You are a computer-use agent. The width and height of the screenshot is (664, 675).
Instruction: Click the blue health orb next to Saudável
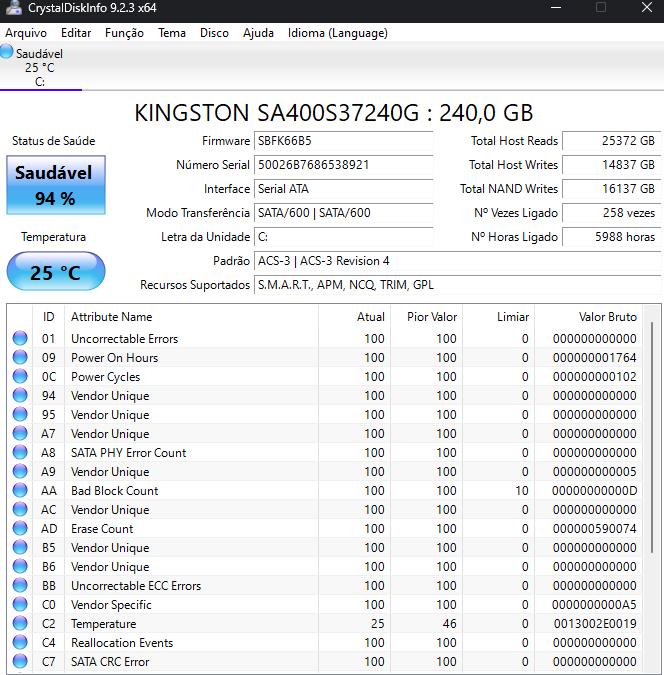click(6, 52)
